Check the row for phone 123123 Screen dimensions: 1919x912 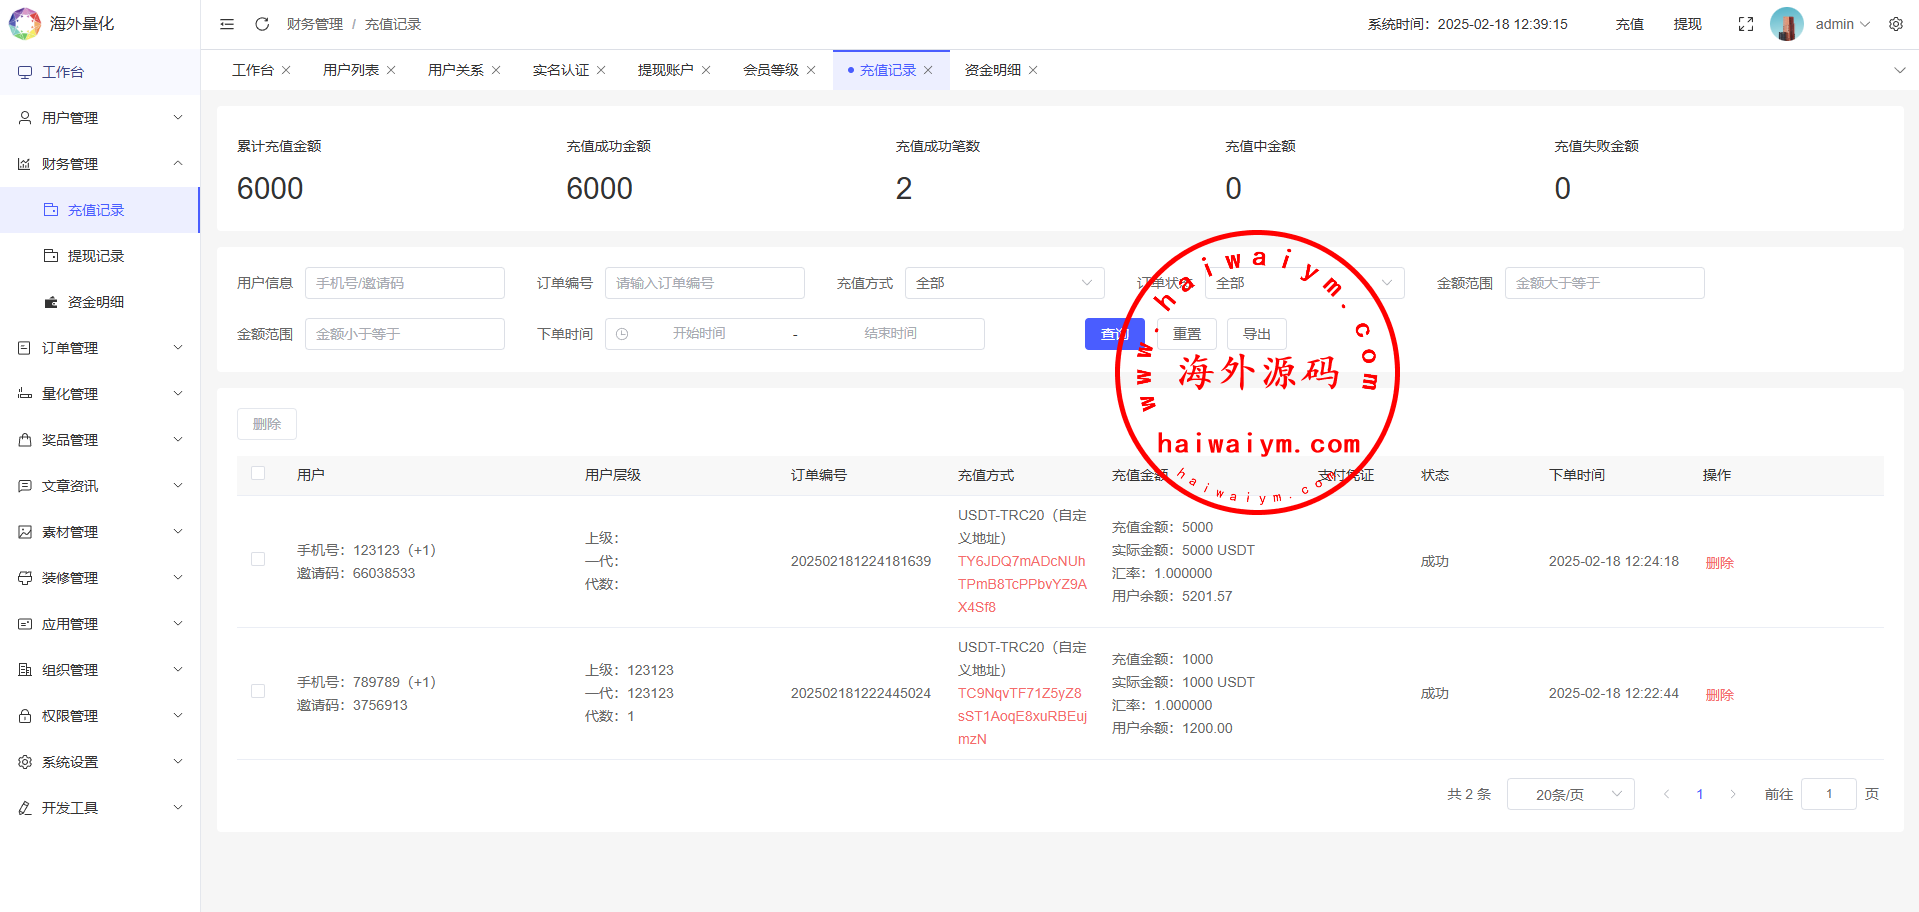(x=258, y=560)
